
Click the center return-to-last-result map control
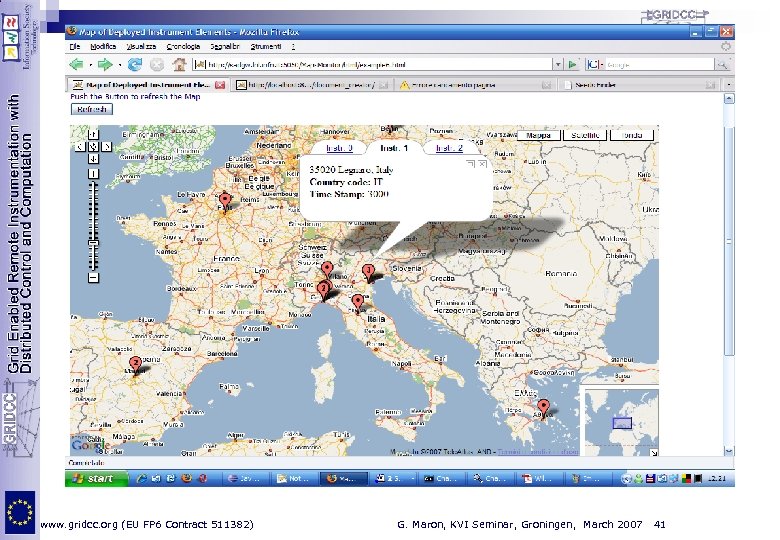(93, 147)
